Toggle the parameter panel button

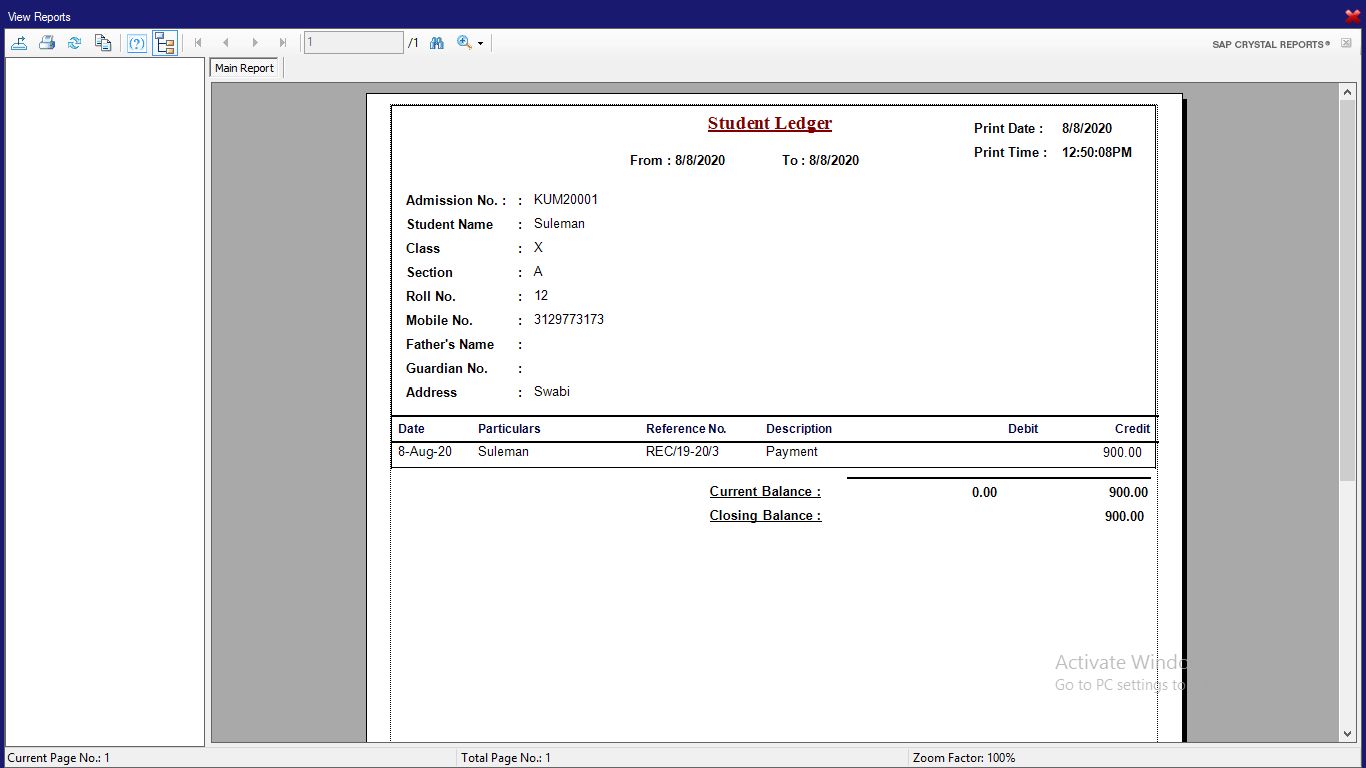137,43
